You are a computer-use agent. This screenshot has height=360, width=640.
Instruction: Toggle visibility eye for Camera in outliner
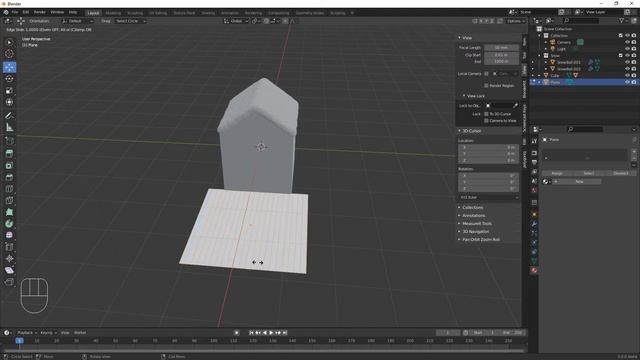tap(627, 42)
